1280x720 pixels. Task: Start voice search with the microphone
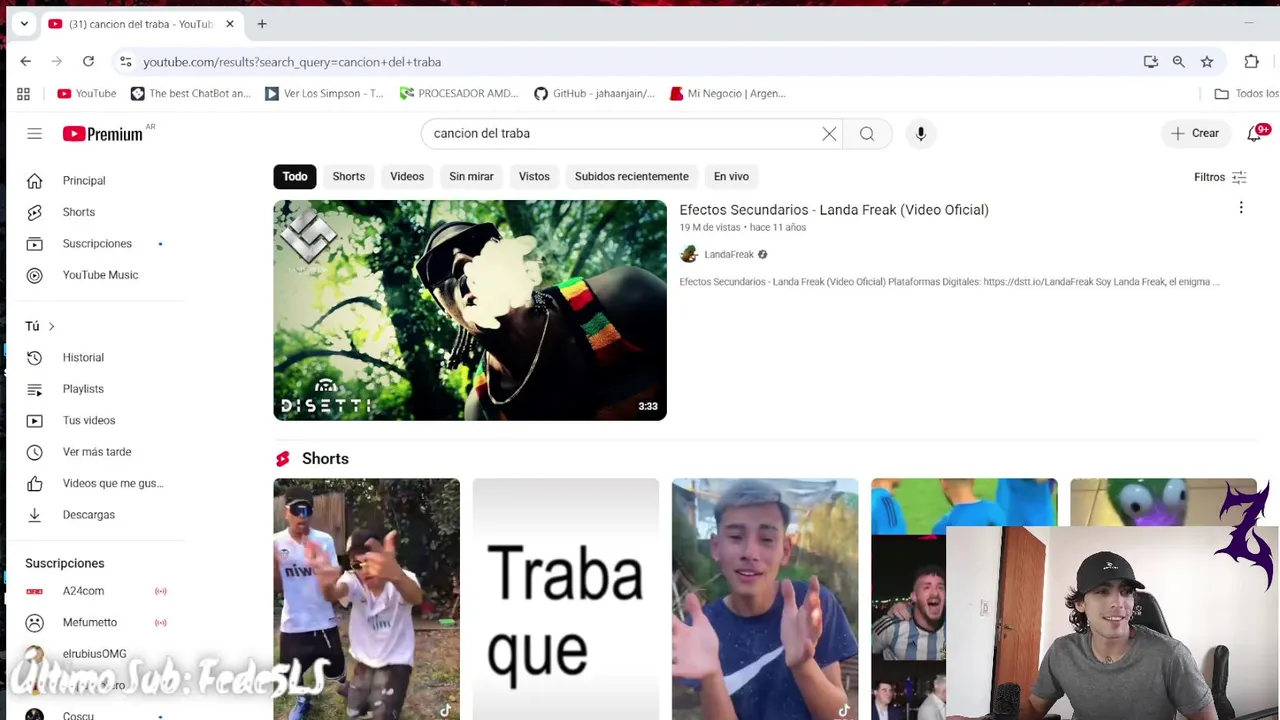921,133
